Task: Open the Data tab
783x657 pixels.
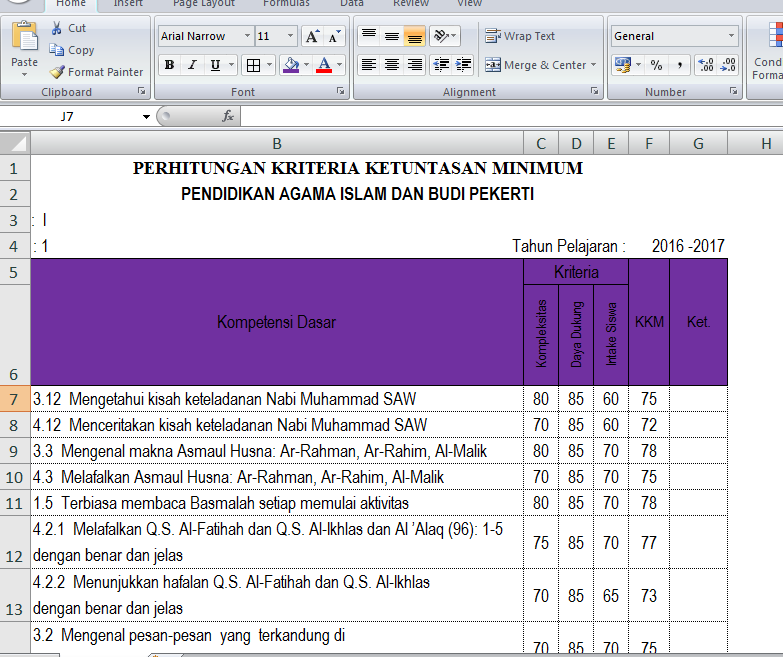Action: (x=352, y=3)
